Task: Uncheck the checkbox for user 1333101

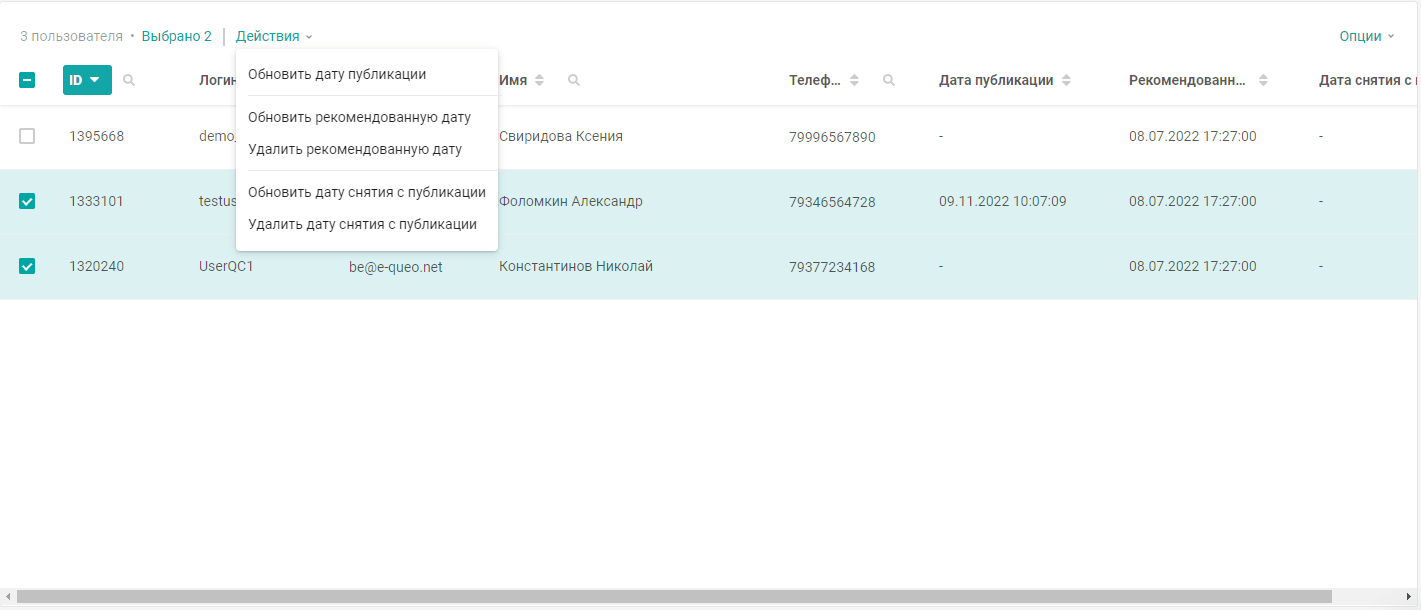Action: 27,201
